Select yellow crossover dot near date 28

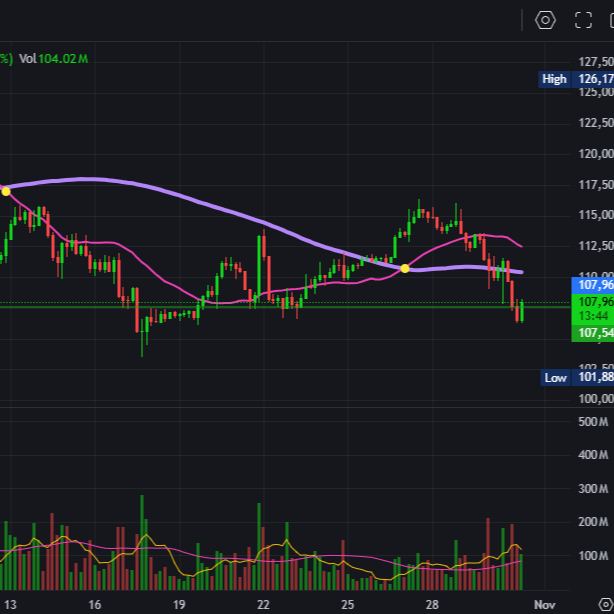pyautogui.click(x=405, y=269)
